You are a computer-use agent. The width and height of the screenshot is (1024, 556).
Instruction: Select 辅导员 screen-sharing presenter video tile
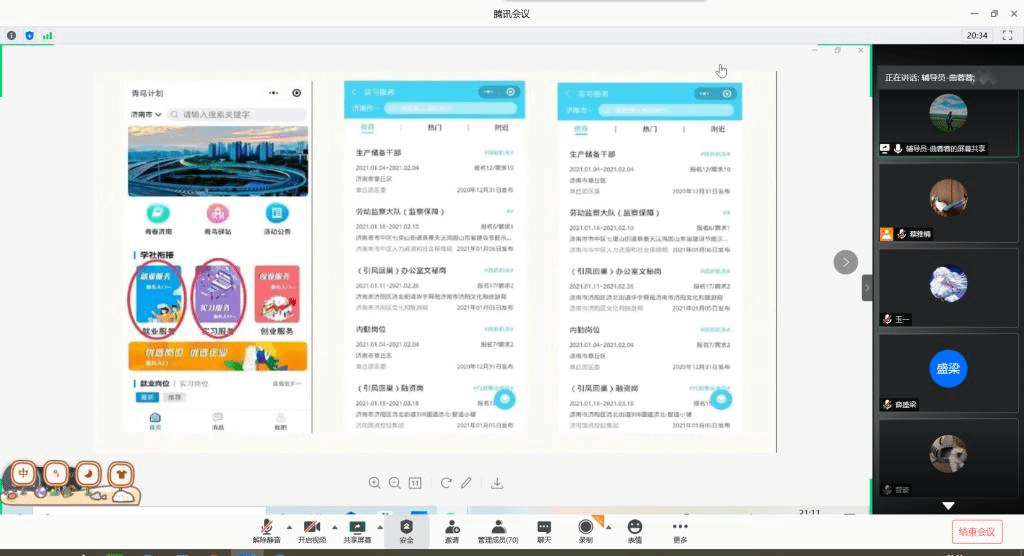[x=948, y=123]
